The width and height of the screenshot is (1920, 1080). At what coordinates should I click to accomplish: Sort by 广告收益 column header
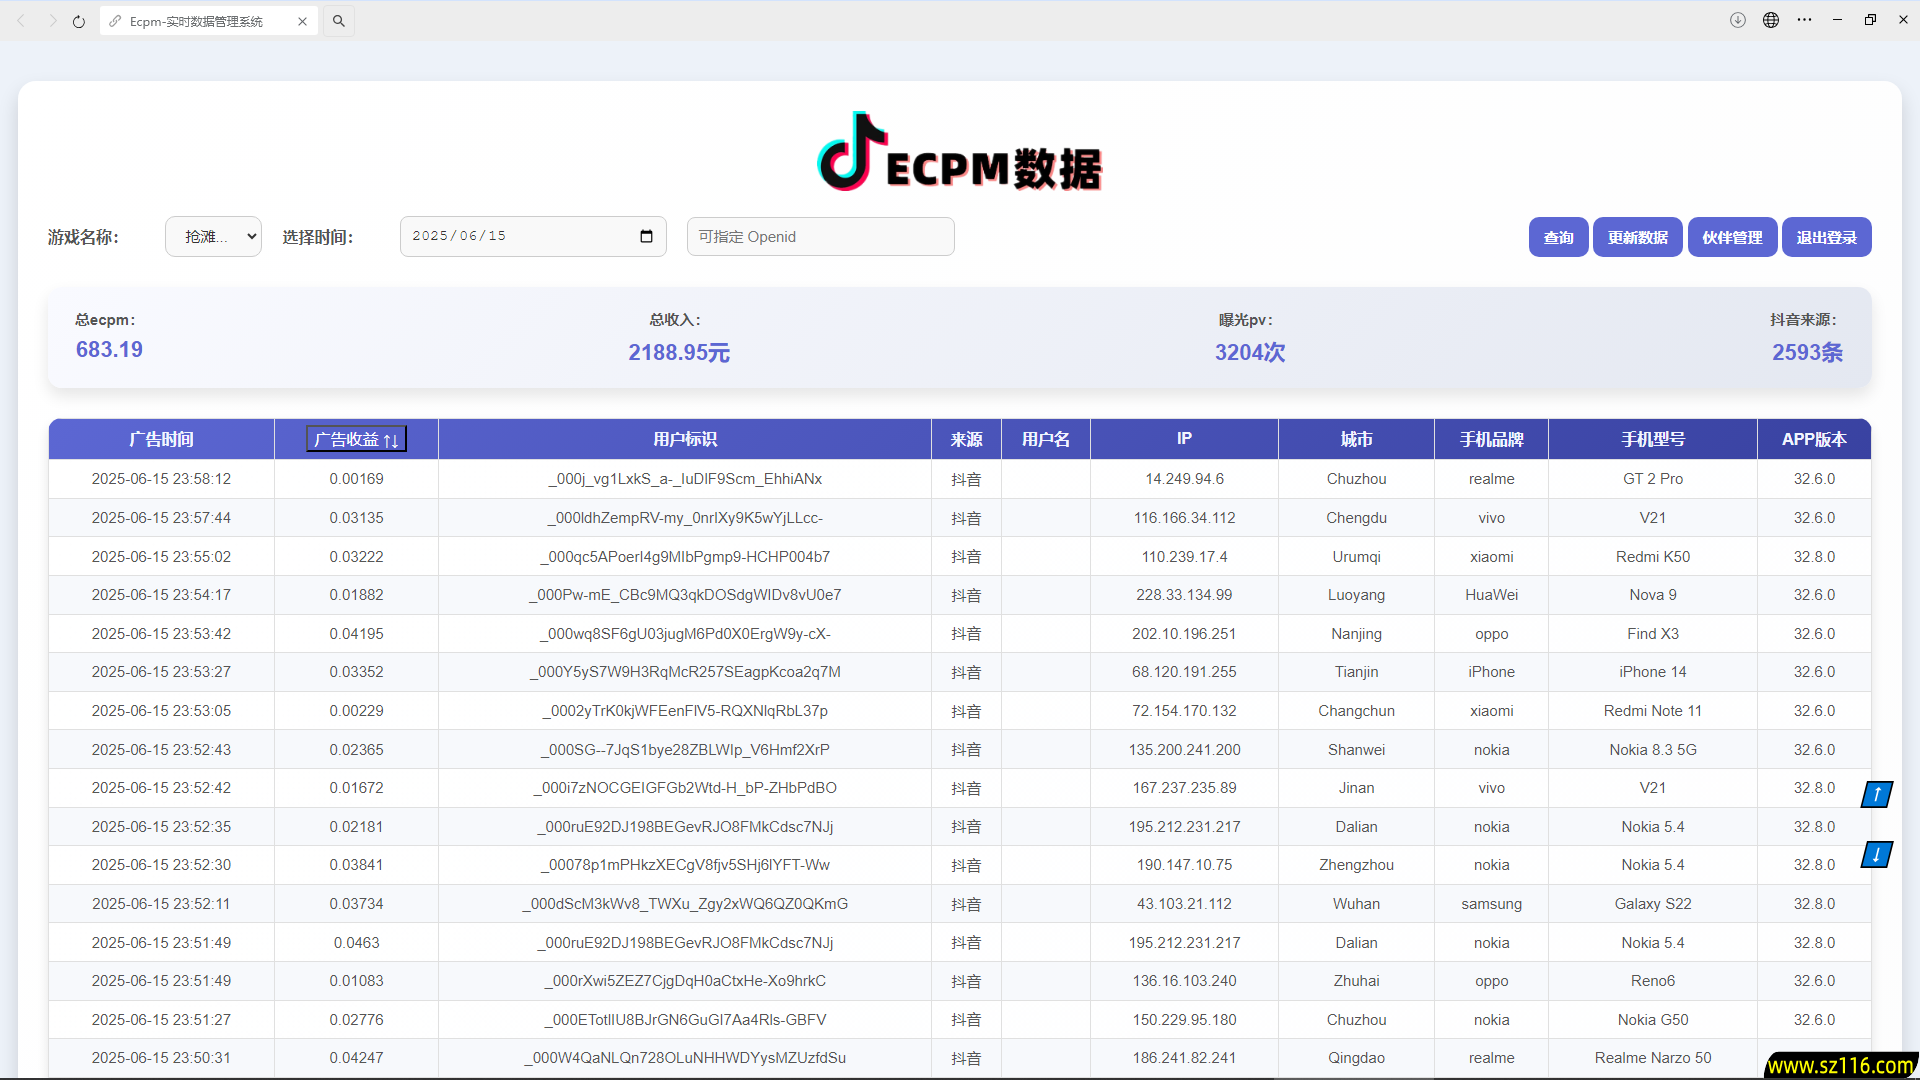coord(356,439)
